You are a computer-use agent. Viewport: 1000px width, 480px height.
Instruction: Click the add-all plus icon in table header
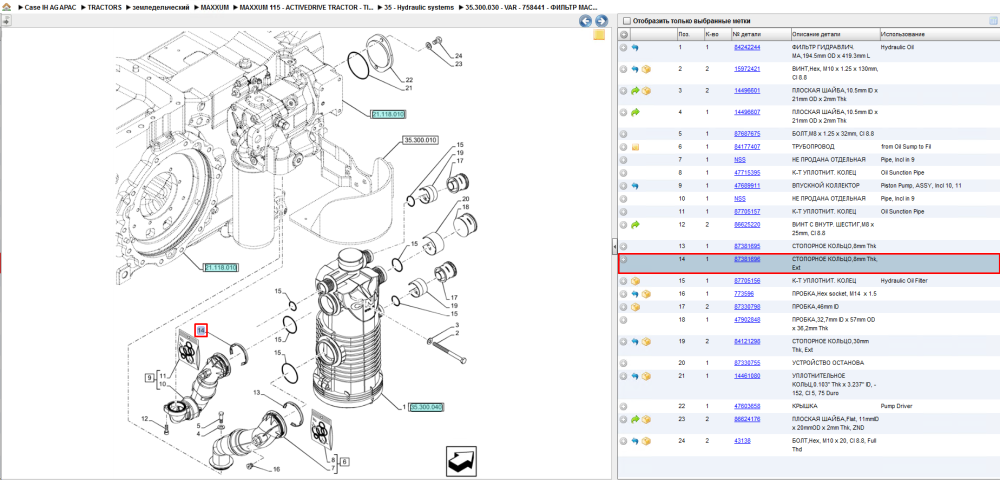[624, 34]
